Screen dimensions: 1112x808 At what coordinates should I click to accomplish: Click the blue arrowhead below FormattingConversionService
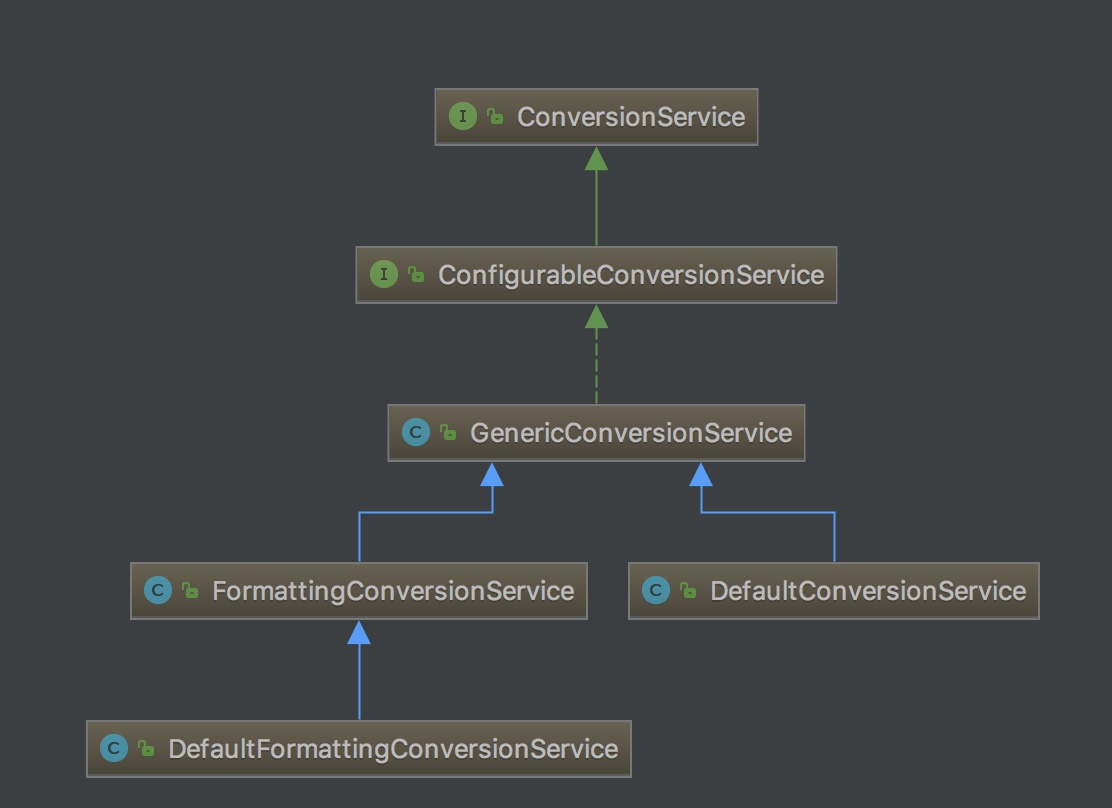click(x=359, y=632)
